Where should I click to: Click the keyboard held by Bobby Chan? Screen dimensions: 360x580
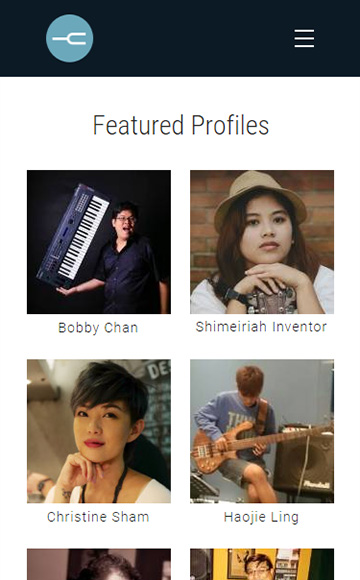[72, 237]
